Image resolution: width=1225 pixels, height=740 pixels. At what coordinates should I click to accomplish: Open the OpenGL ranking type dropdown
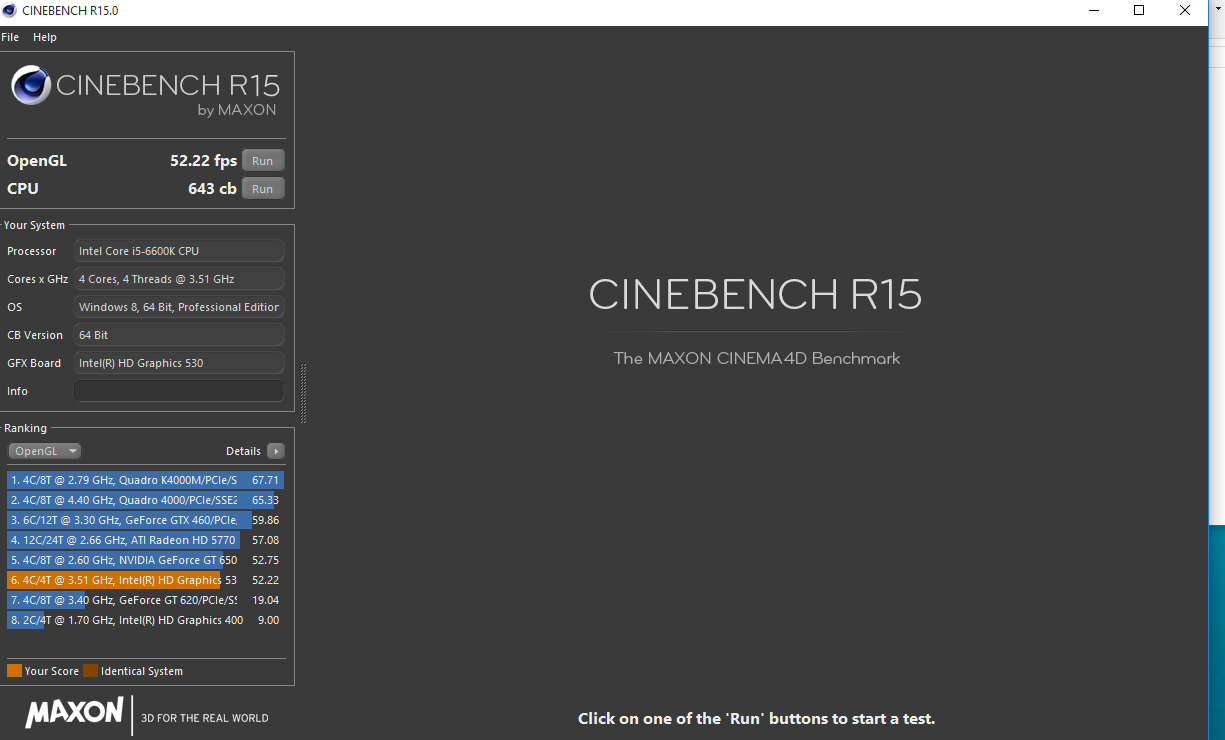(44, 451)
